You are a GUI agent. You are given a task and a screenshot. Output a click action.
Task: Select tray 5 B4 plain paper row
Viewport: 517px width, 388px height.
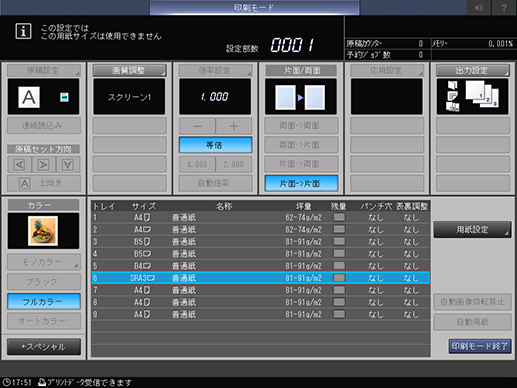pos(260,266)
